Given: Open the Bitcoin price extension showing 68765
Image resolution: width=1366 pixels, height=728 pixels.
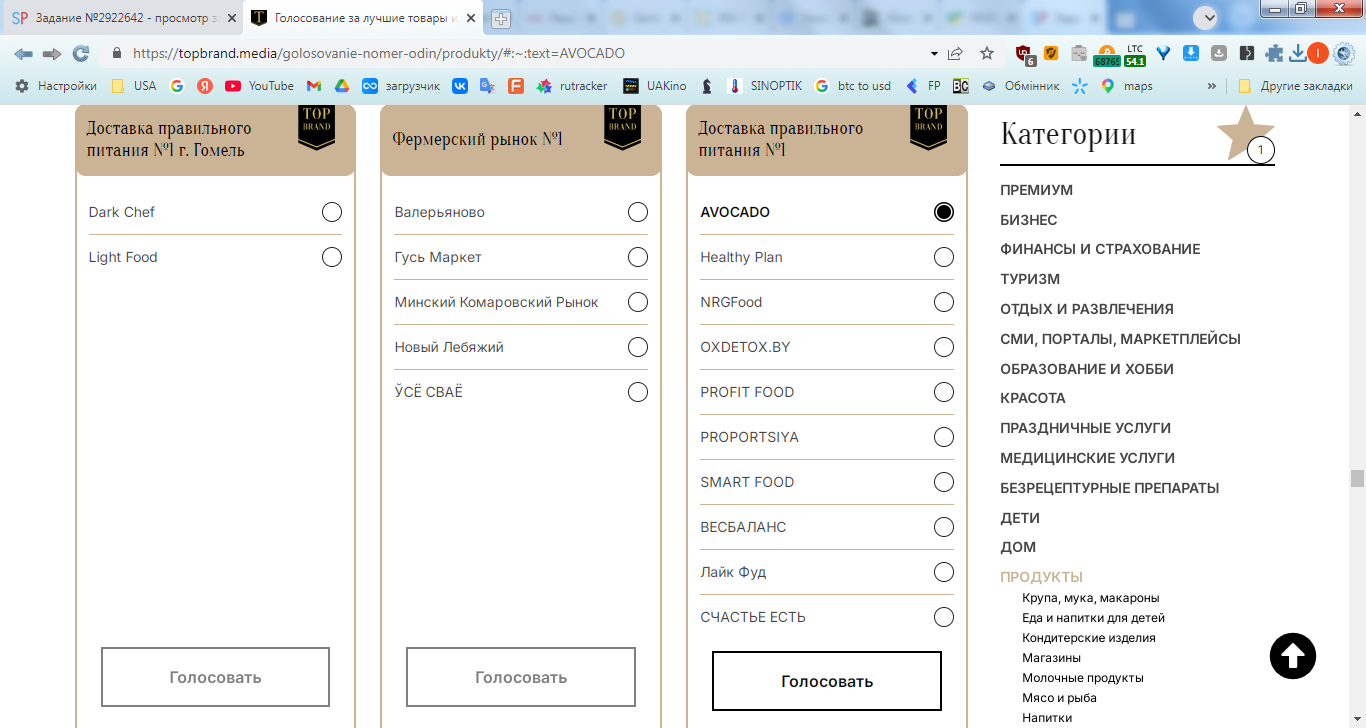Looking at the screenshot, I should pos(1107,55).
